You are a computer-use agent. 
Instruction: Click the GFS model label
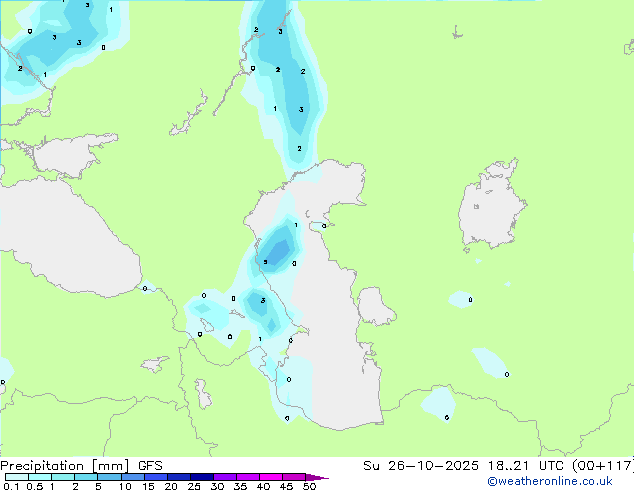point(150,466)
